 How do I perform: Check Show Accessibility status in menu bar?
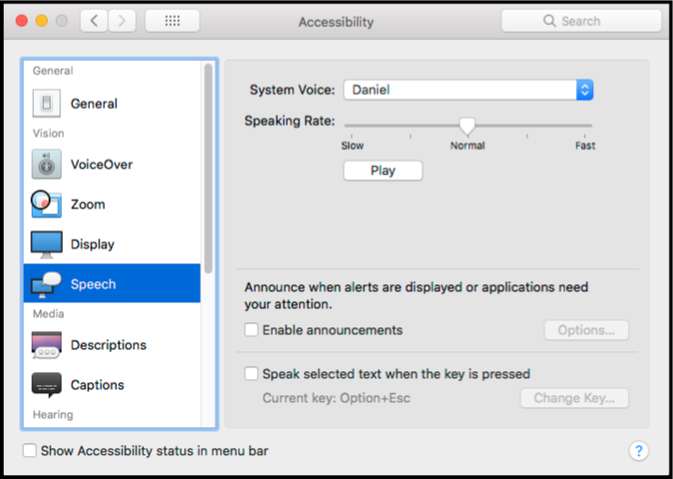(x=29, y=451)
